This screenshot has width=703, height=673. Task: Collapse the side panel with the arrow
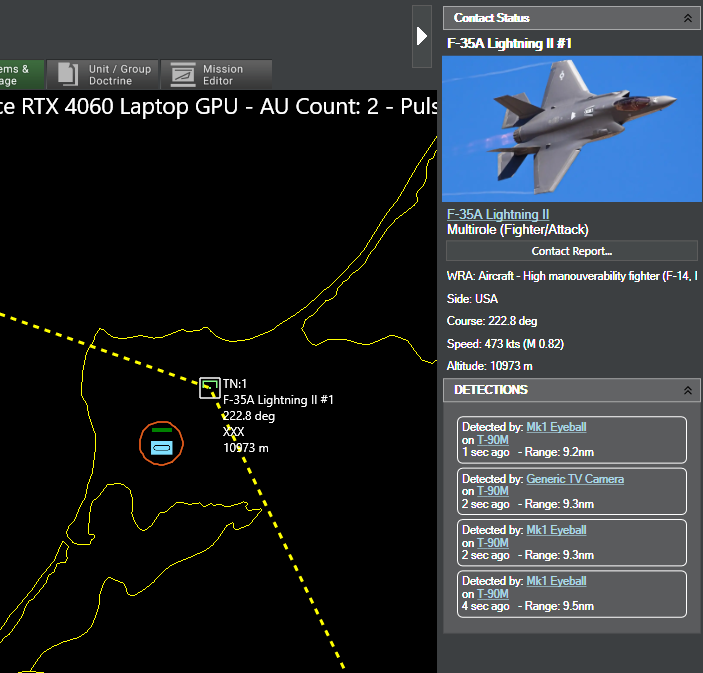(x=421, y=36)
